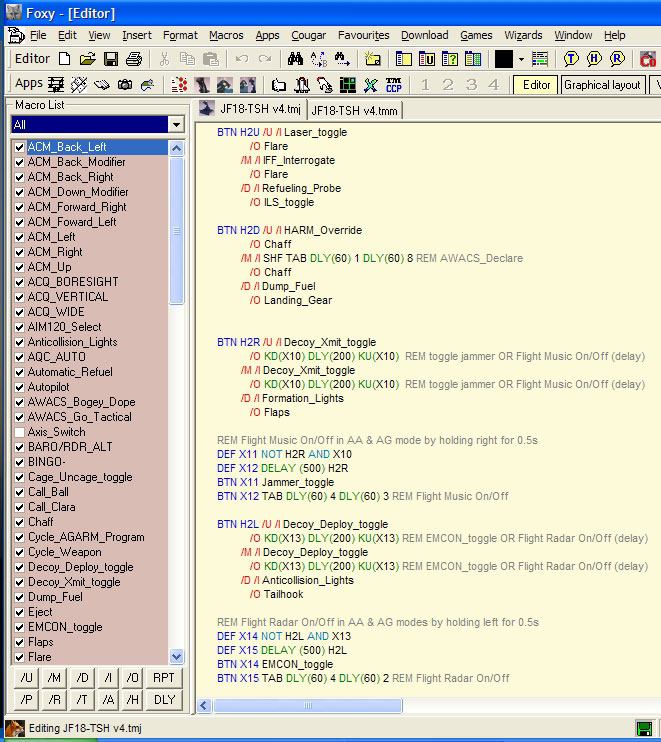The image size is (661, 742).
Task: Click the list icon with the letter U
Action: 427,59
